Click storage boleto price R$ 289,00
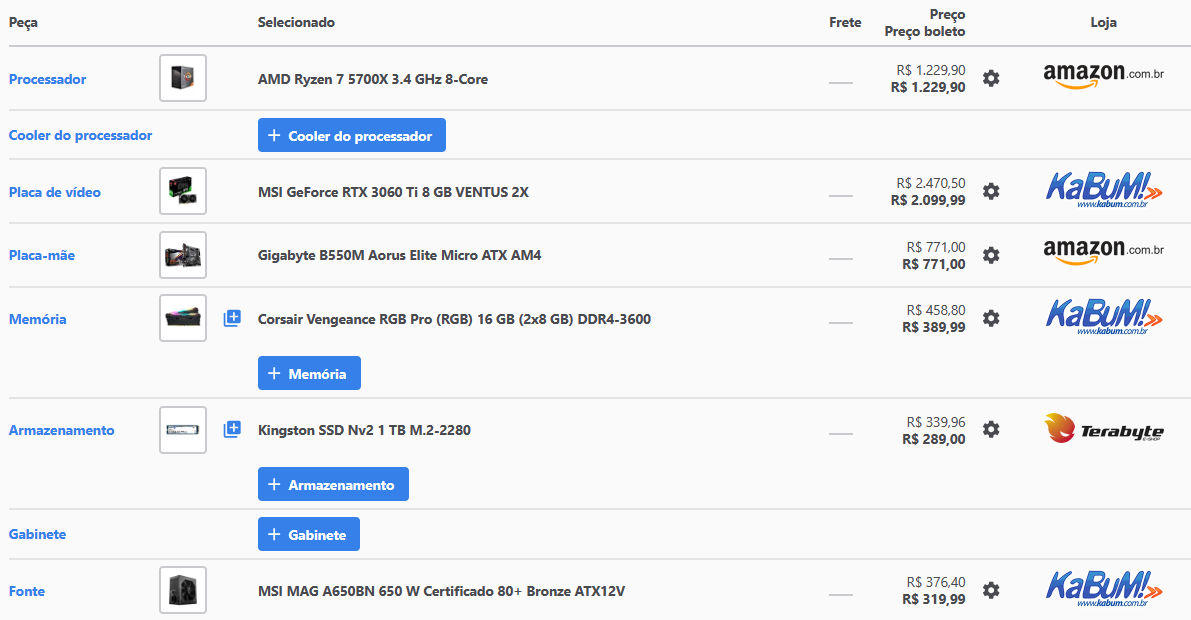 point(934,439)
